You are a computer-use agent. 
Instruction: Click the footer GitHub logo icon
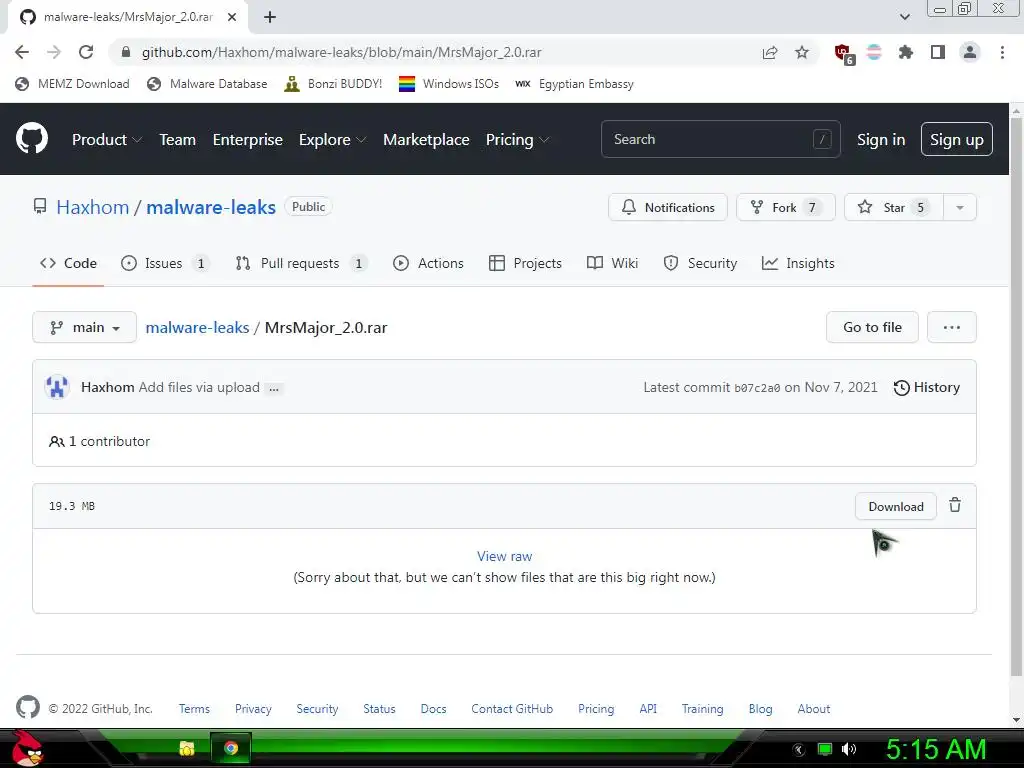click(27, 707)
